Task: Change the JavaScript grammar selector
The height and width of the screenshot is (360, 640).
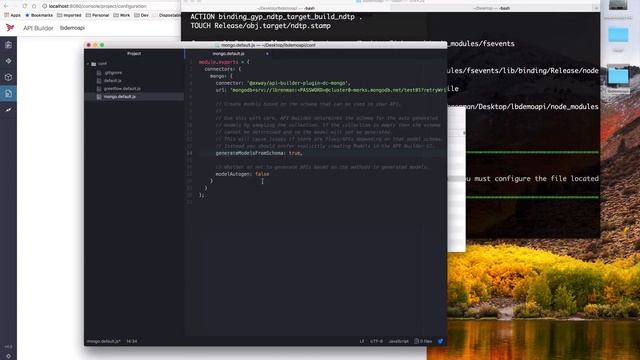Action: (398, 341)
